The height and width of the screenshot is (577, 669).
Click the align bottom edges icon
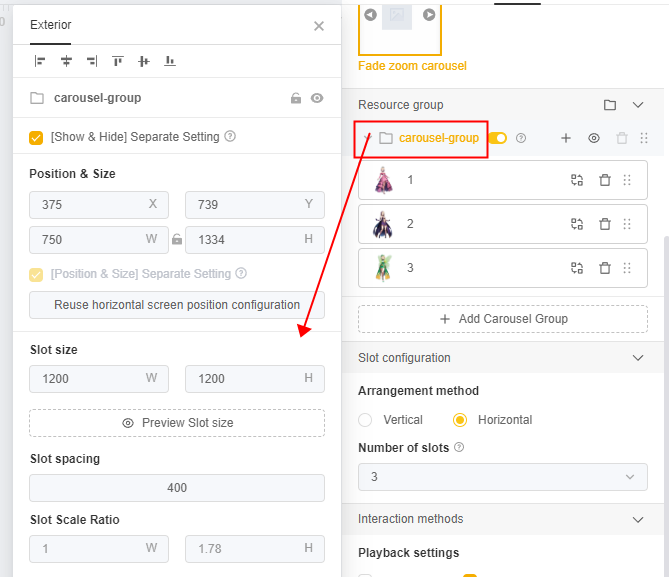[x=170, y=61]
